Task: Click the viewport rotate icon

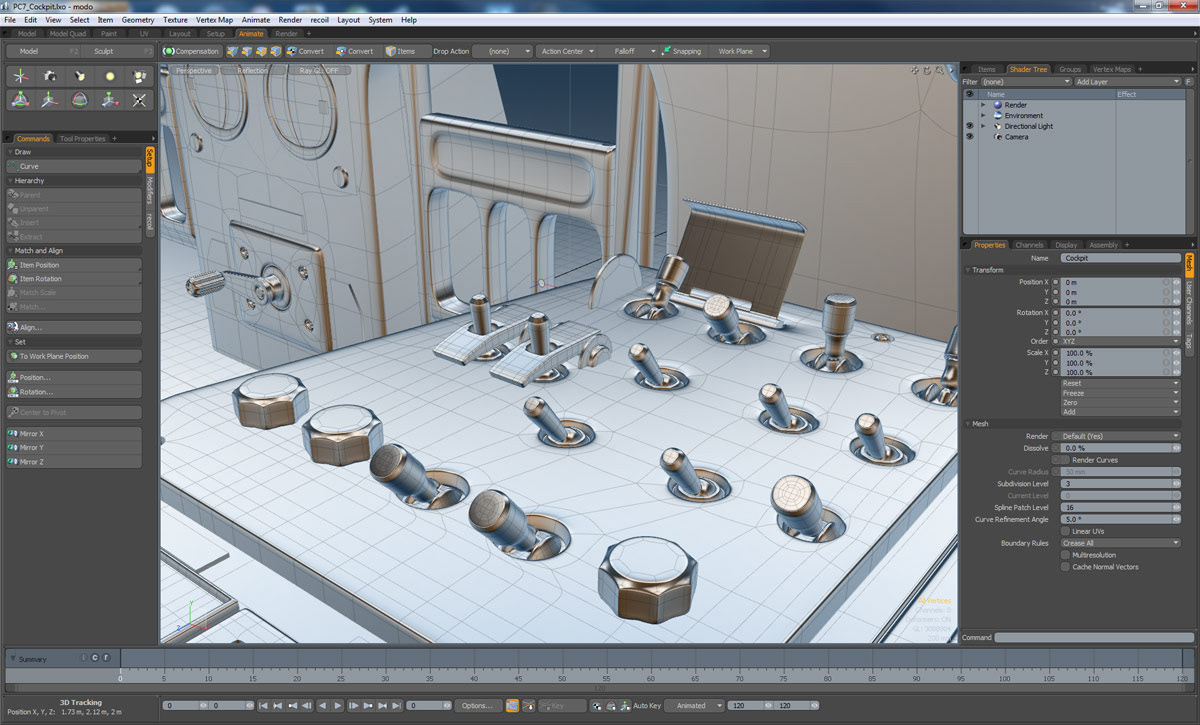Action: [927, 70]
